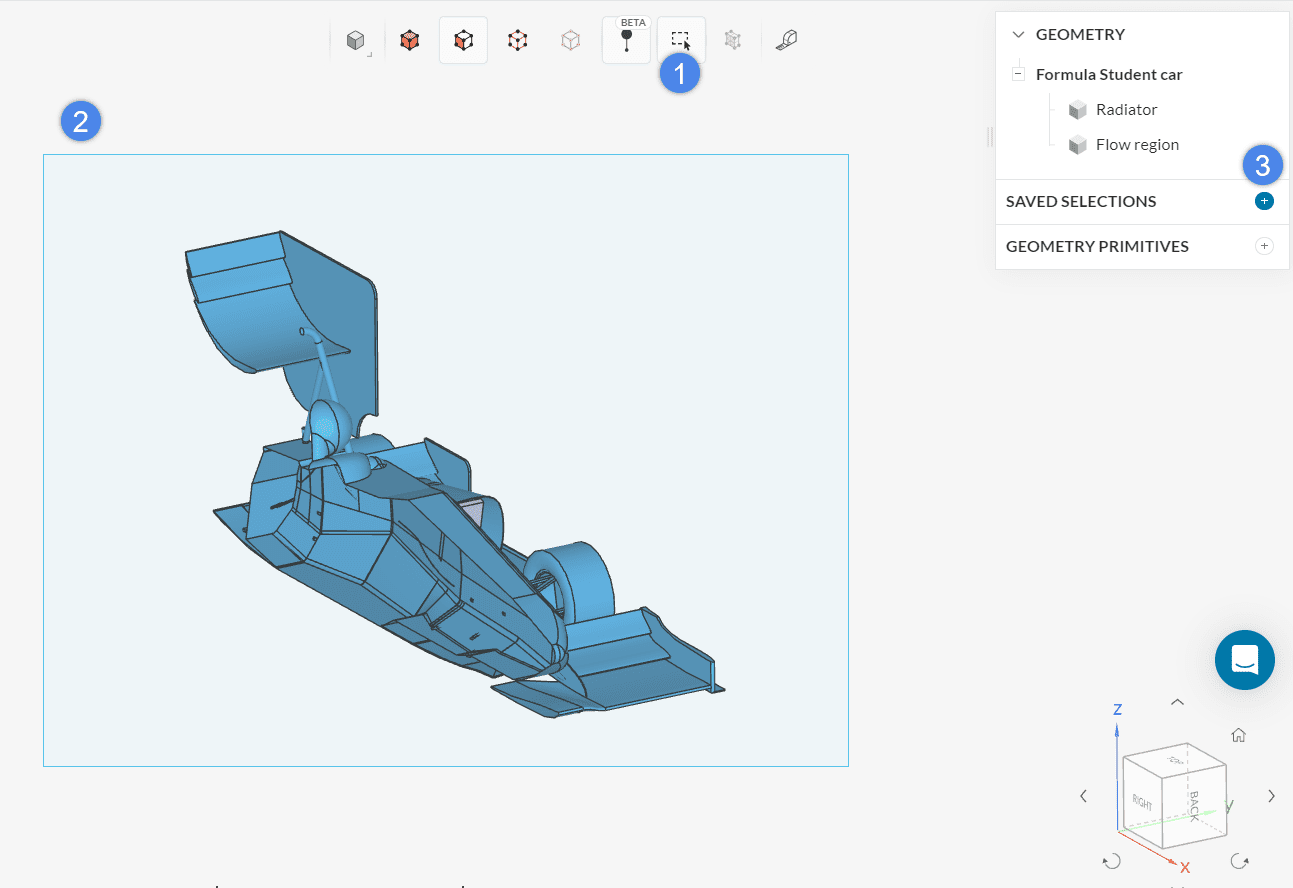Collapse the GEOMETRY section chevron
Viewport: 1293px width, 888px height.
[1018, 35]
